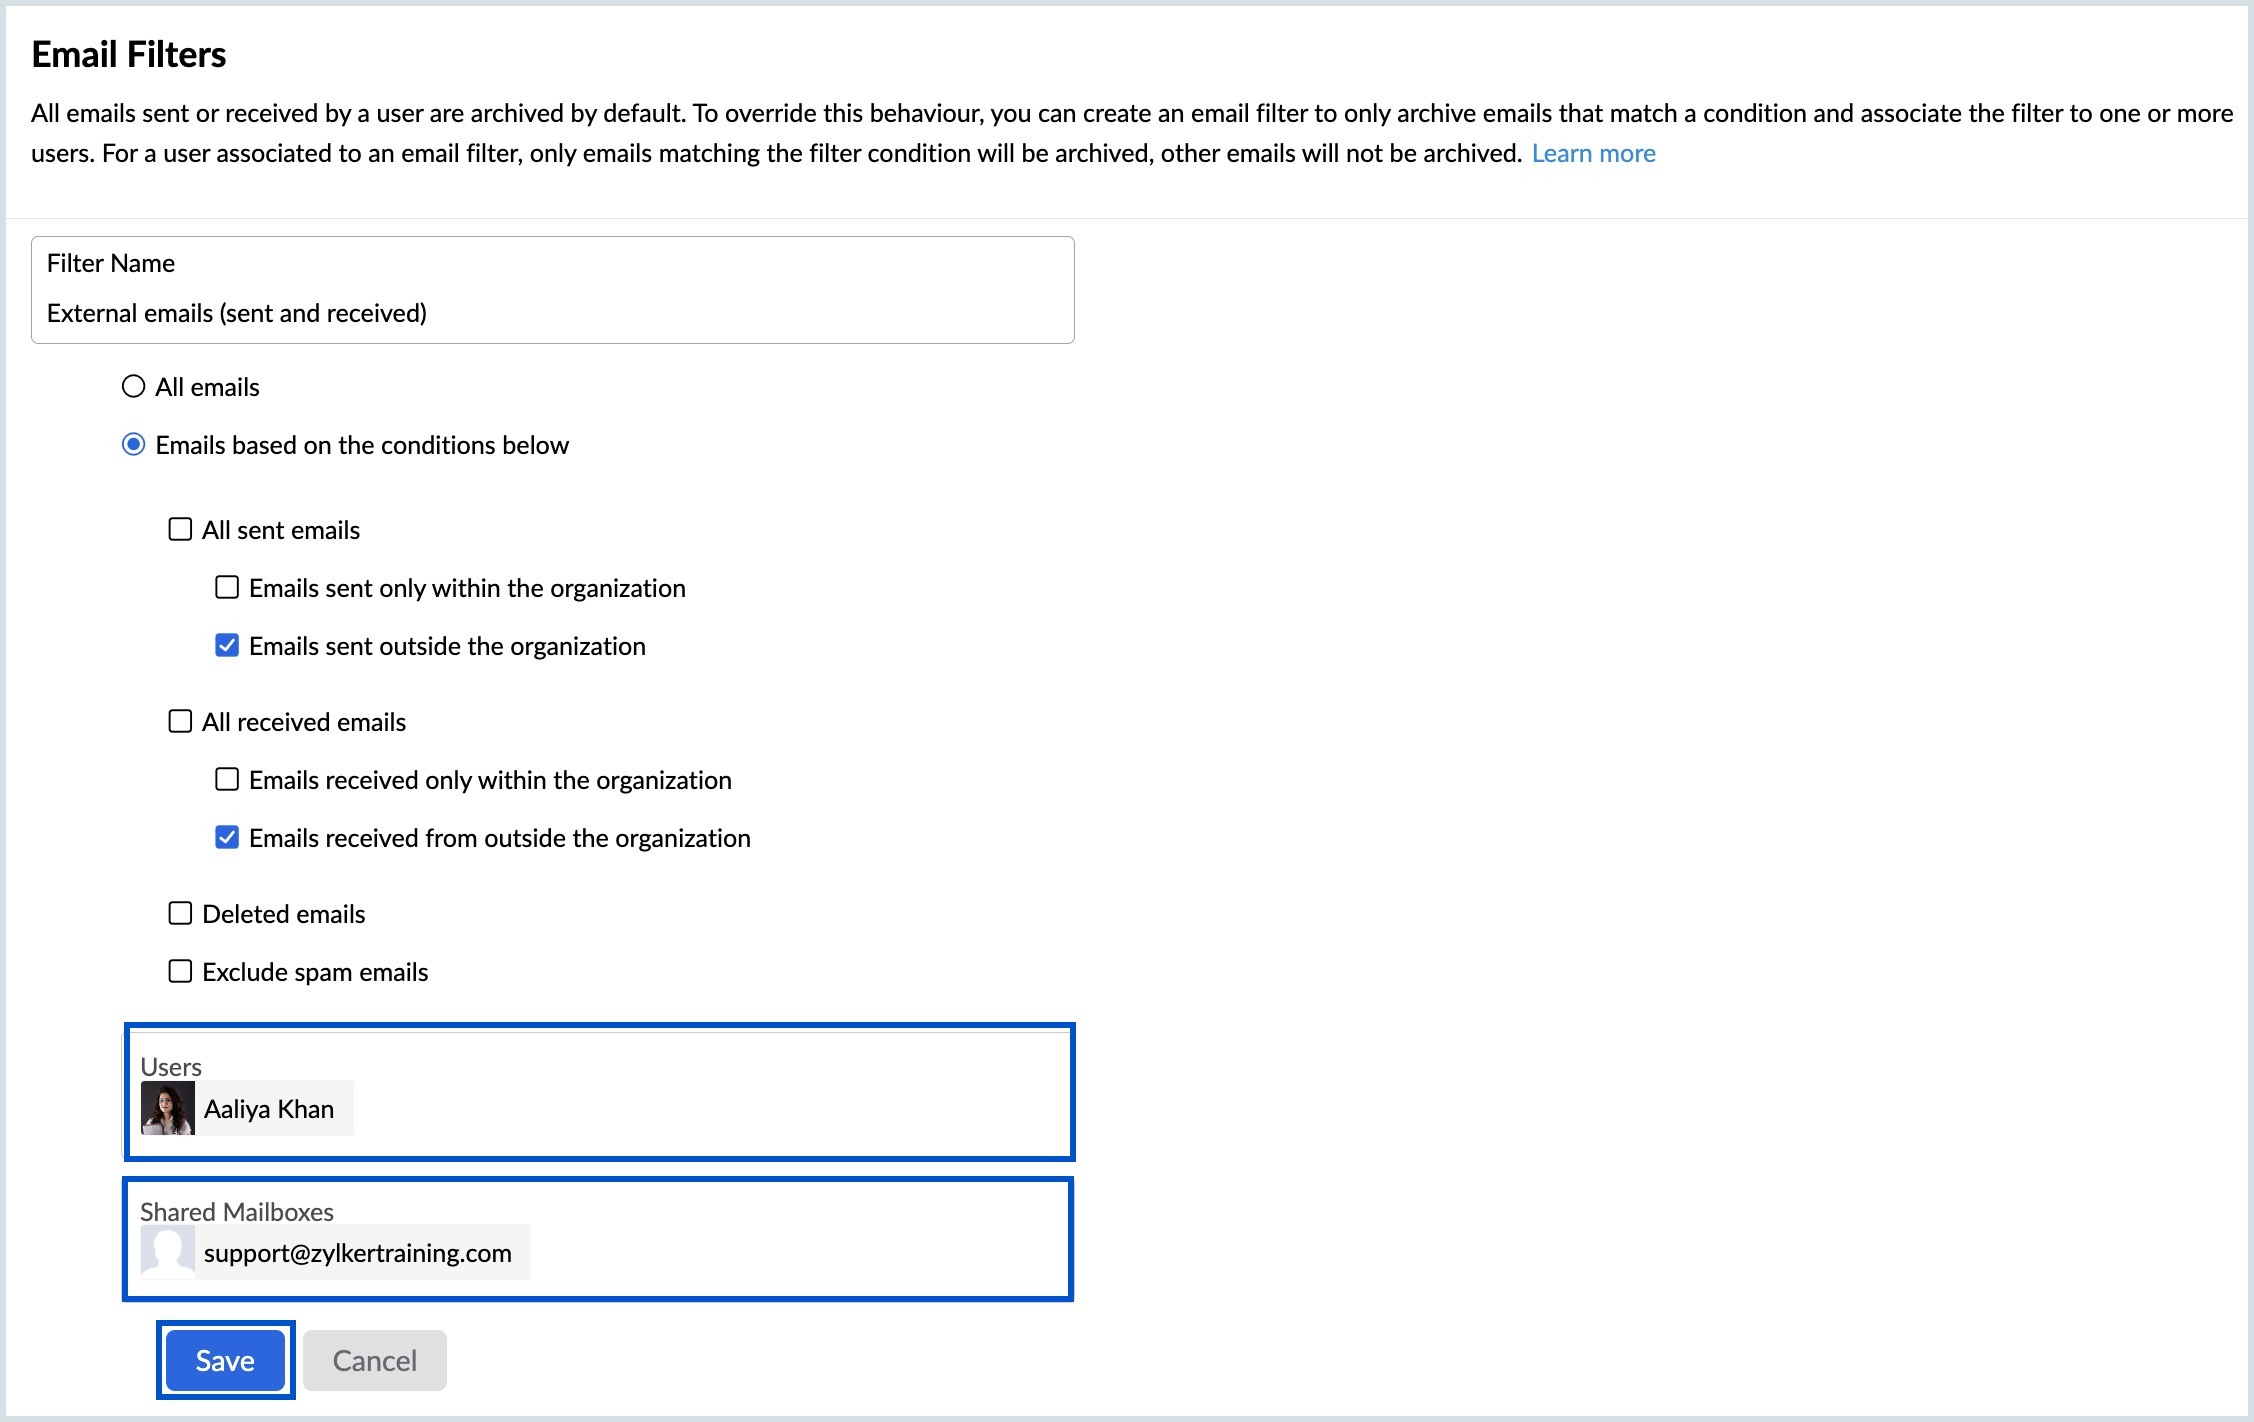Uncheck Emails sent outside the organization

[227, 645]
